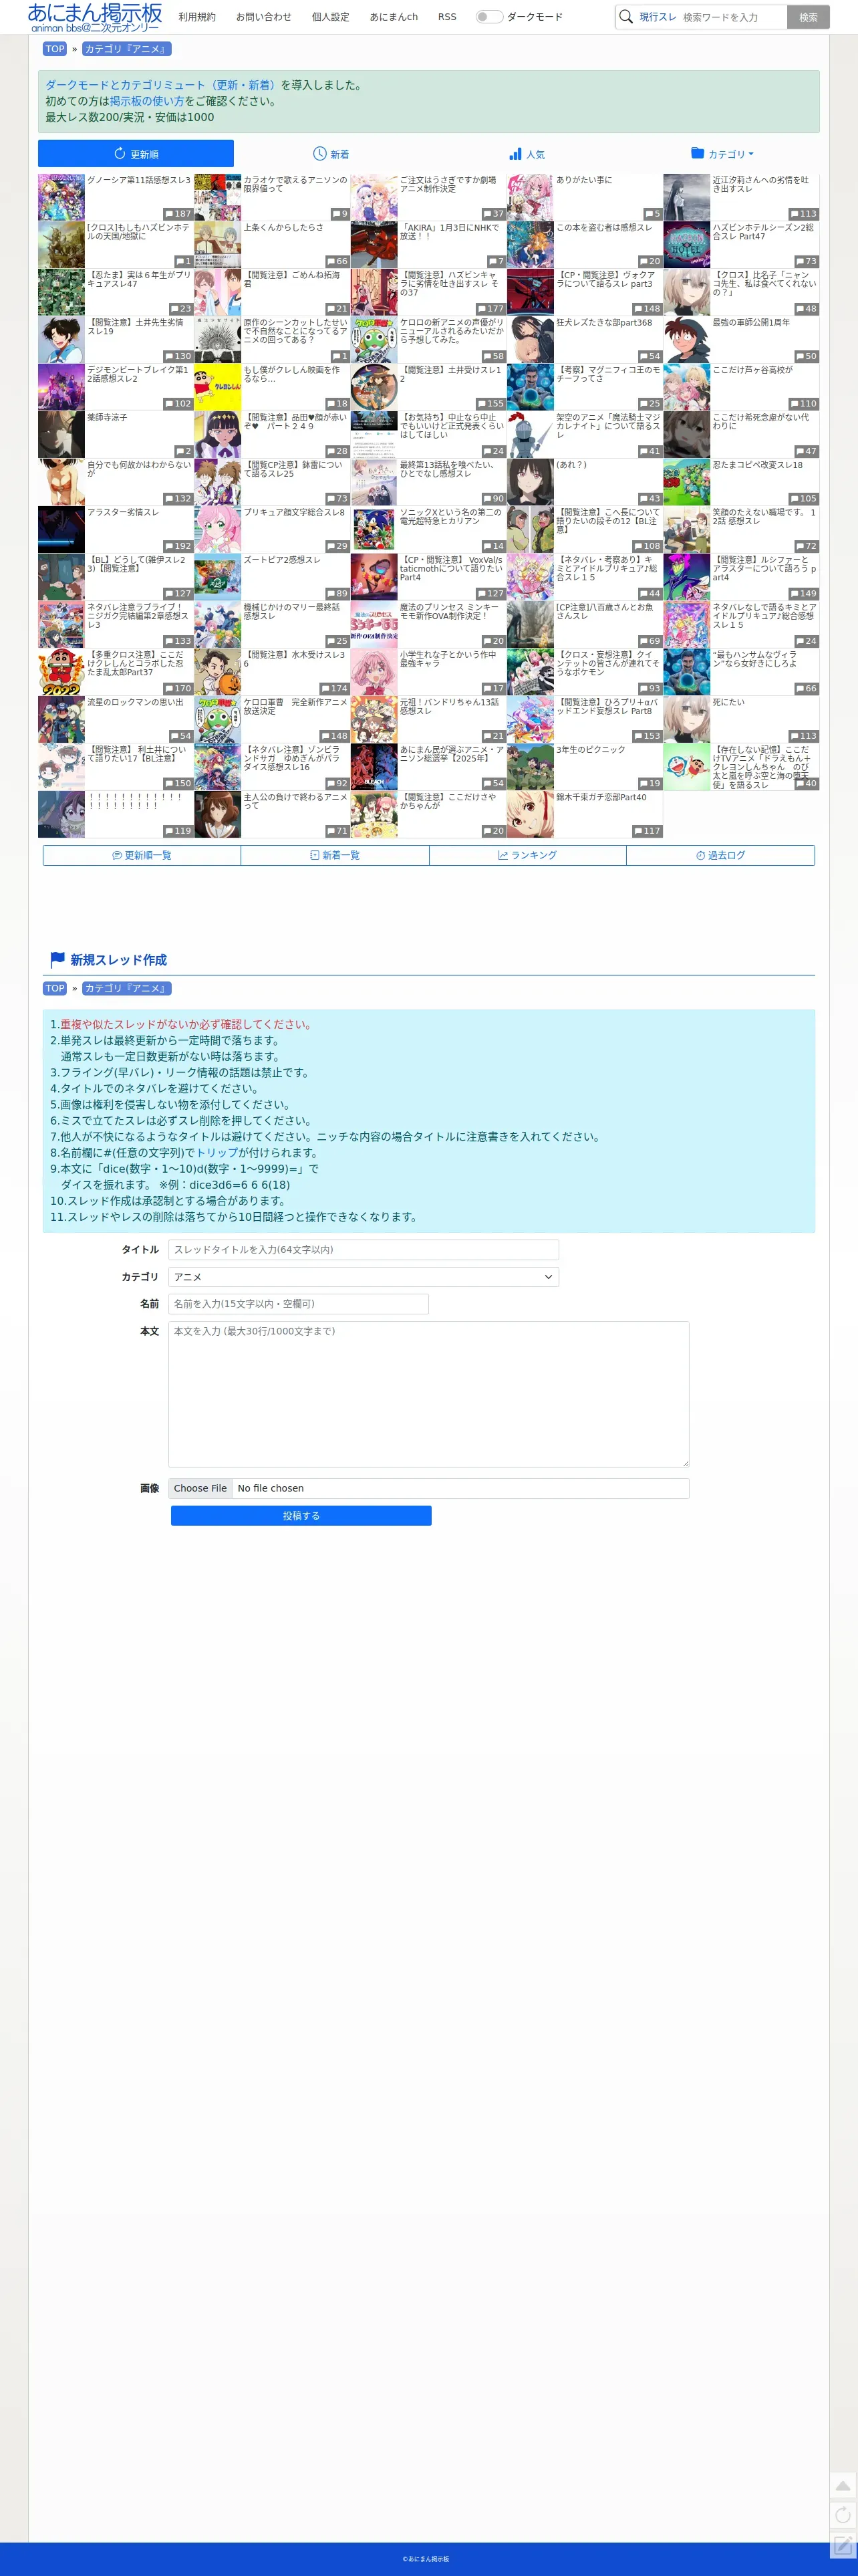Click the floating pencil compose icon
858x2576 pixels.
click(843, 2545)
